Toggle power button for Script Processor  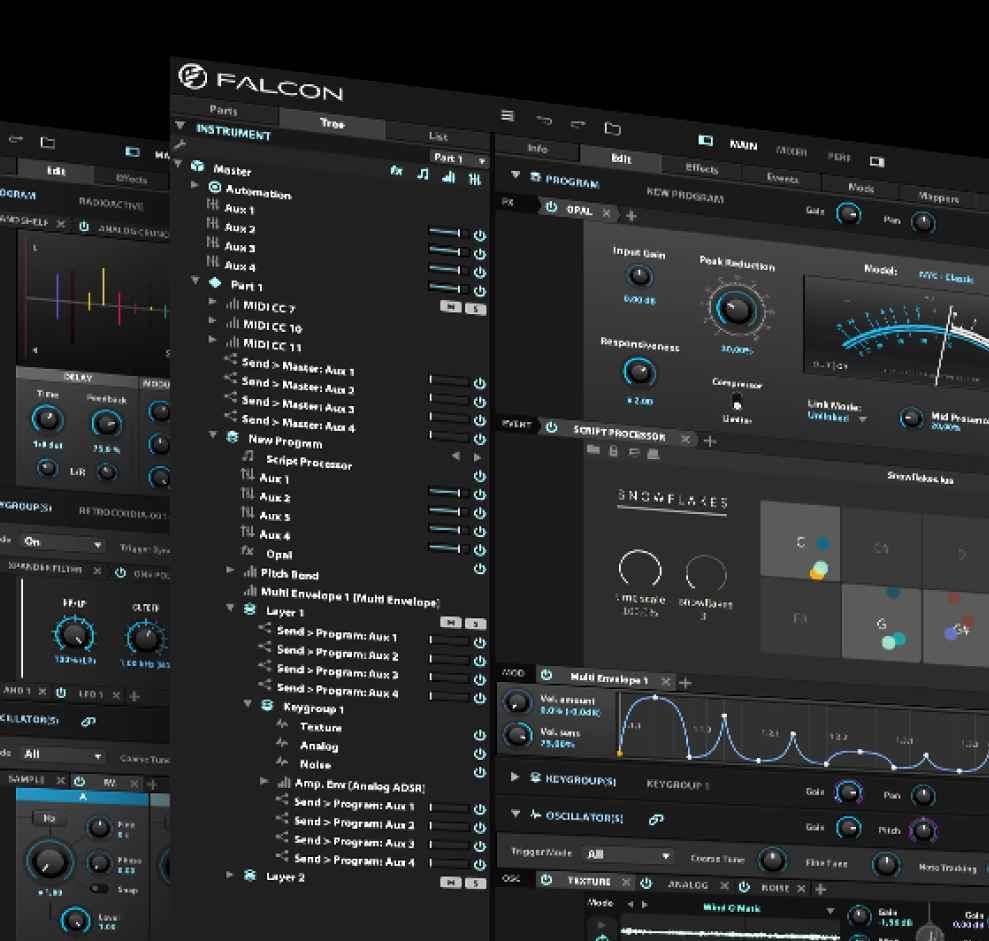(551, 428)
